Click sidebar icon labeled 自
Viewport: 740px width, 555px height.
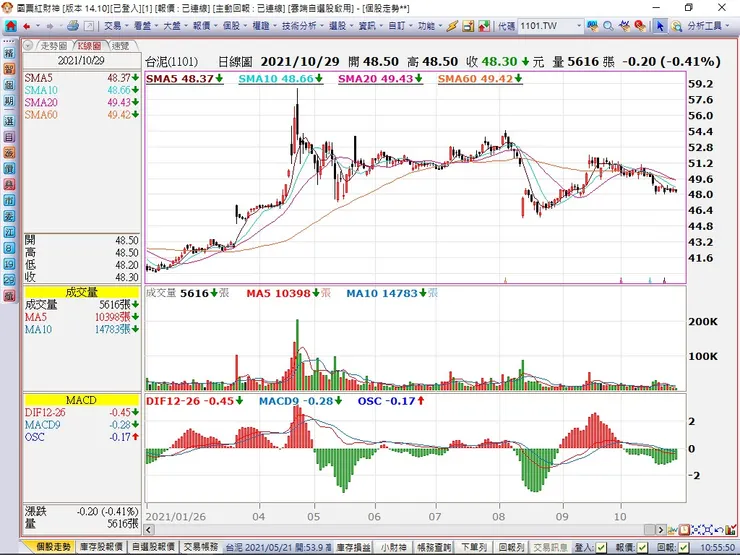click(x=9, y=137)
